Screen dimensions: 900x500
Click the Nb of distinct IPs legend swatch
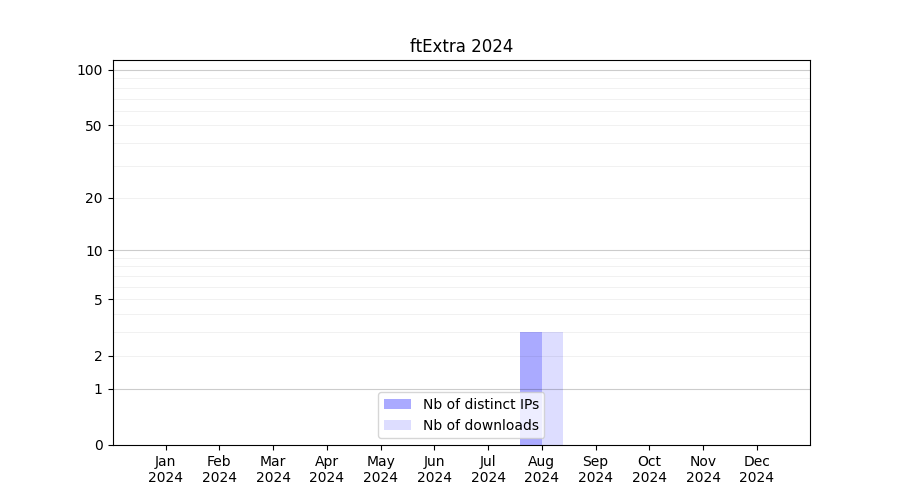(x=397, y=404)
